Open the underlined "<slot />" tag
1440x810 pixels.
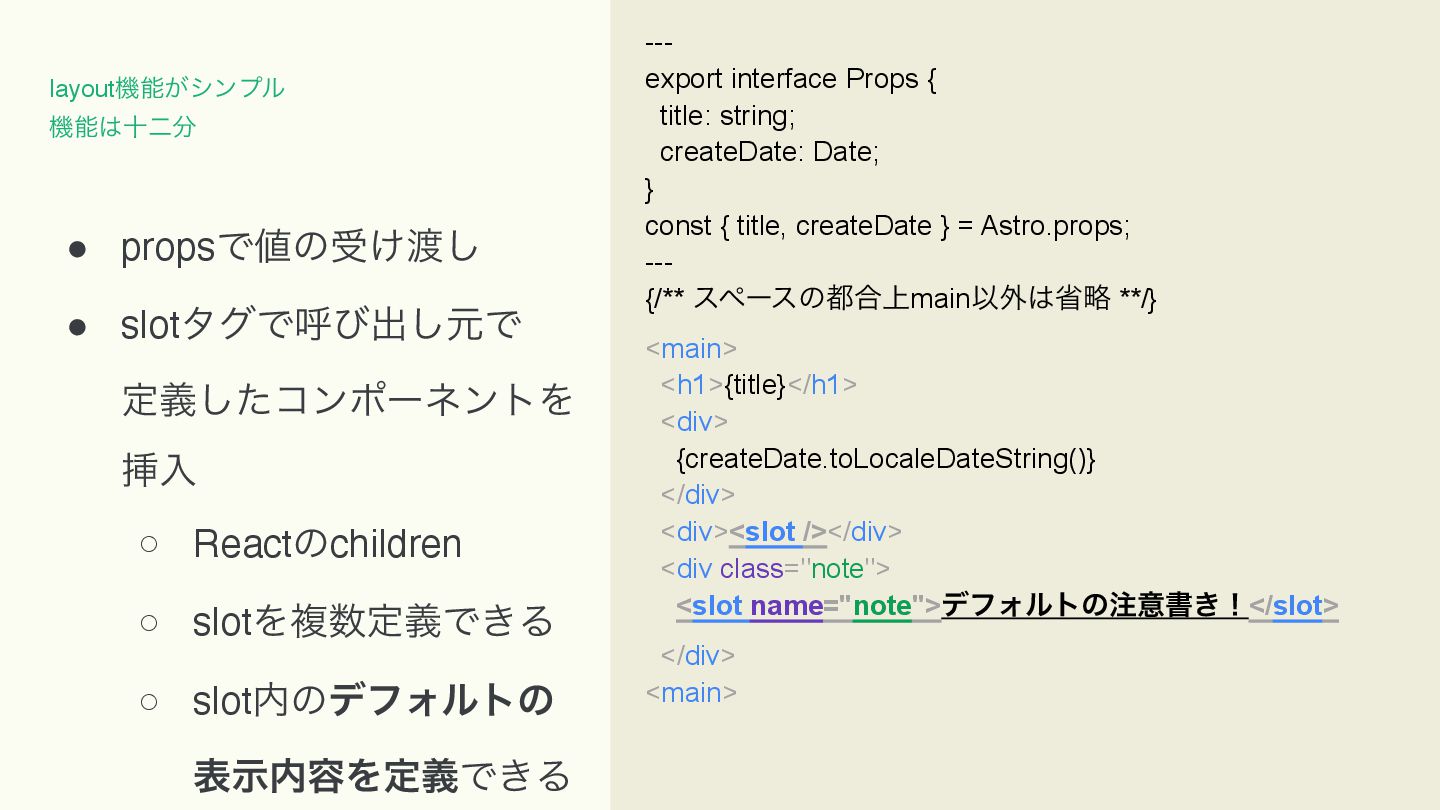(778, 532)
